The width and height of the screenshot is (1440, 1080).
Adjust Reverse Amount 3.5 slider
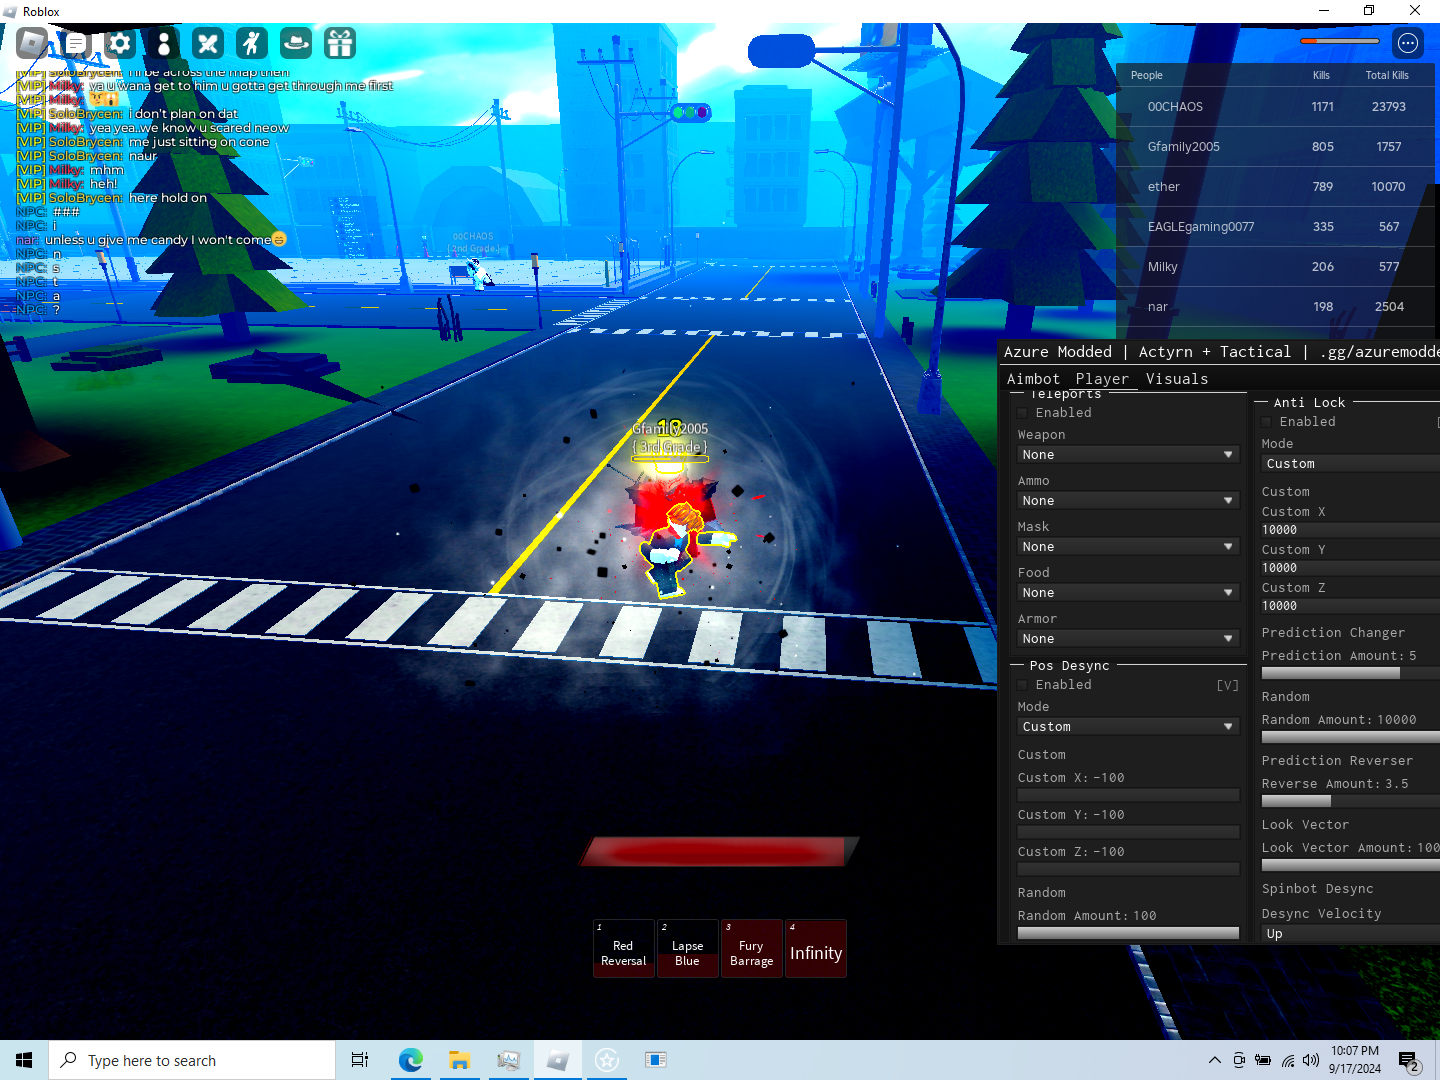1350,801
